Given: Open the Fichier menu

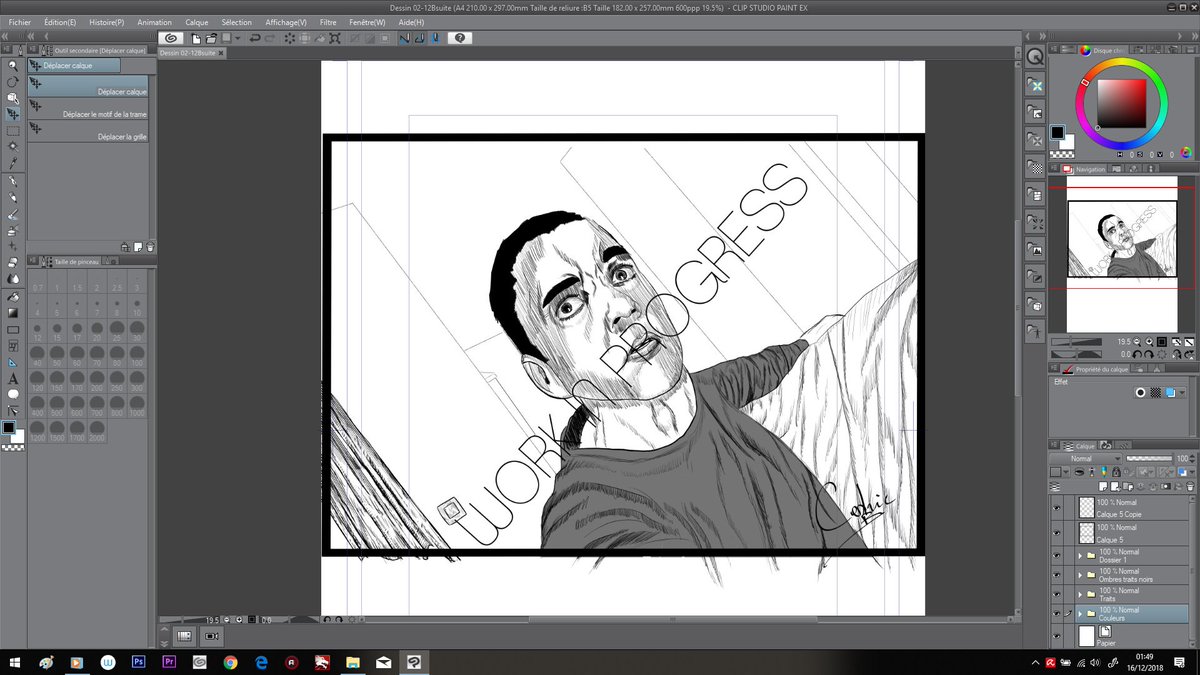Looking at the screenshot, I should (18, 22).
